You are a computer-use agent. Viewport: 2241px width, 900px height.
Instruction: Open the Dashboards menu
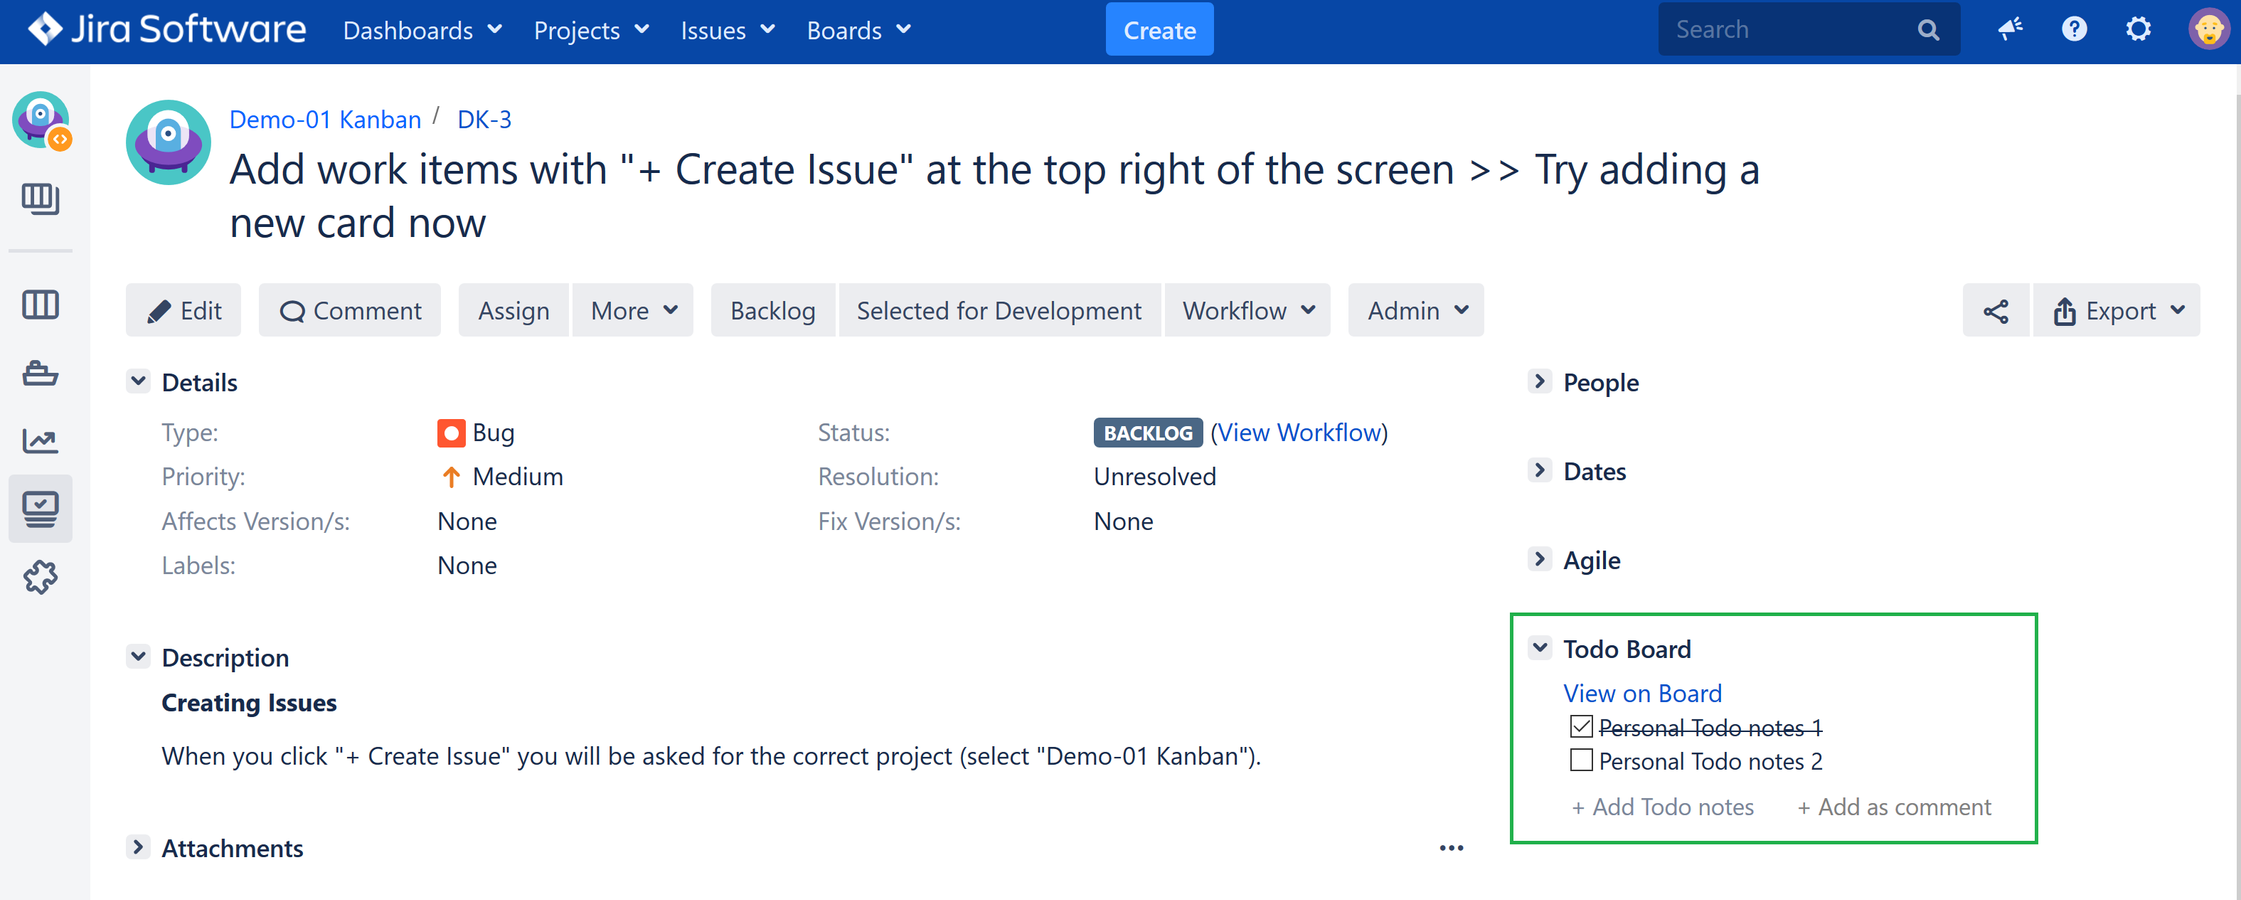coord(422,30)
